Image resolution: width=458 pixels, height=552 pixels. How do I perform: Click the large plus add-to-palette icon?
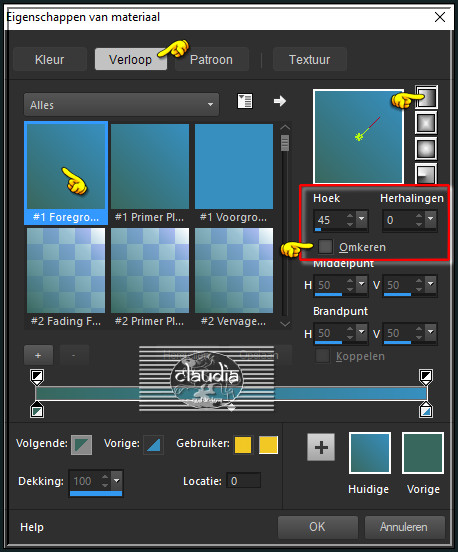(x=321, y=447)
